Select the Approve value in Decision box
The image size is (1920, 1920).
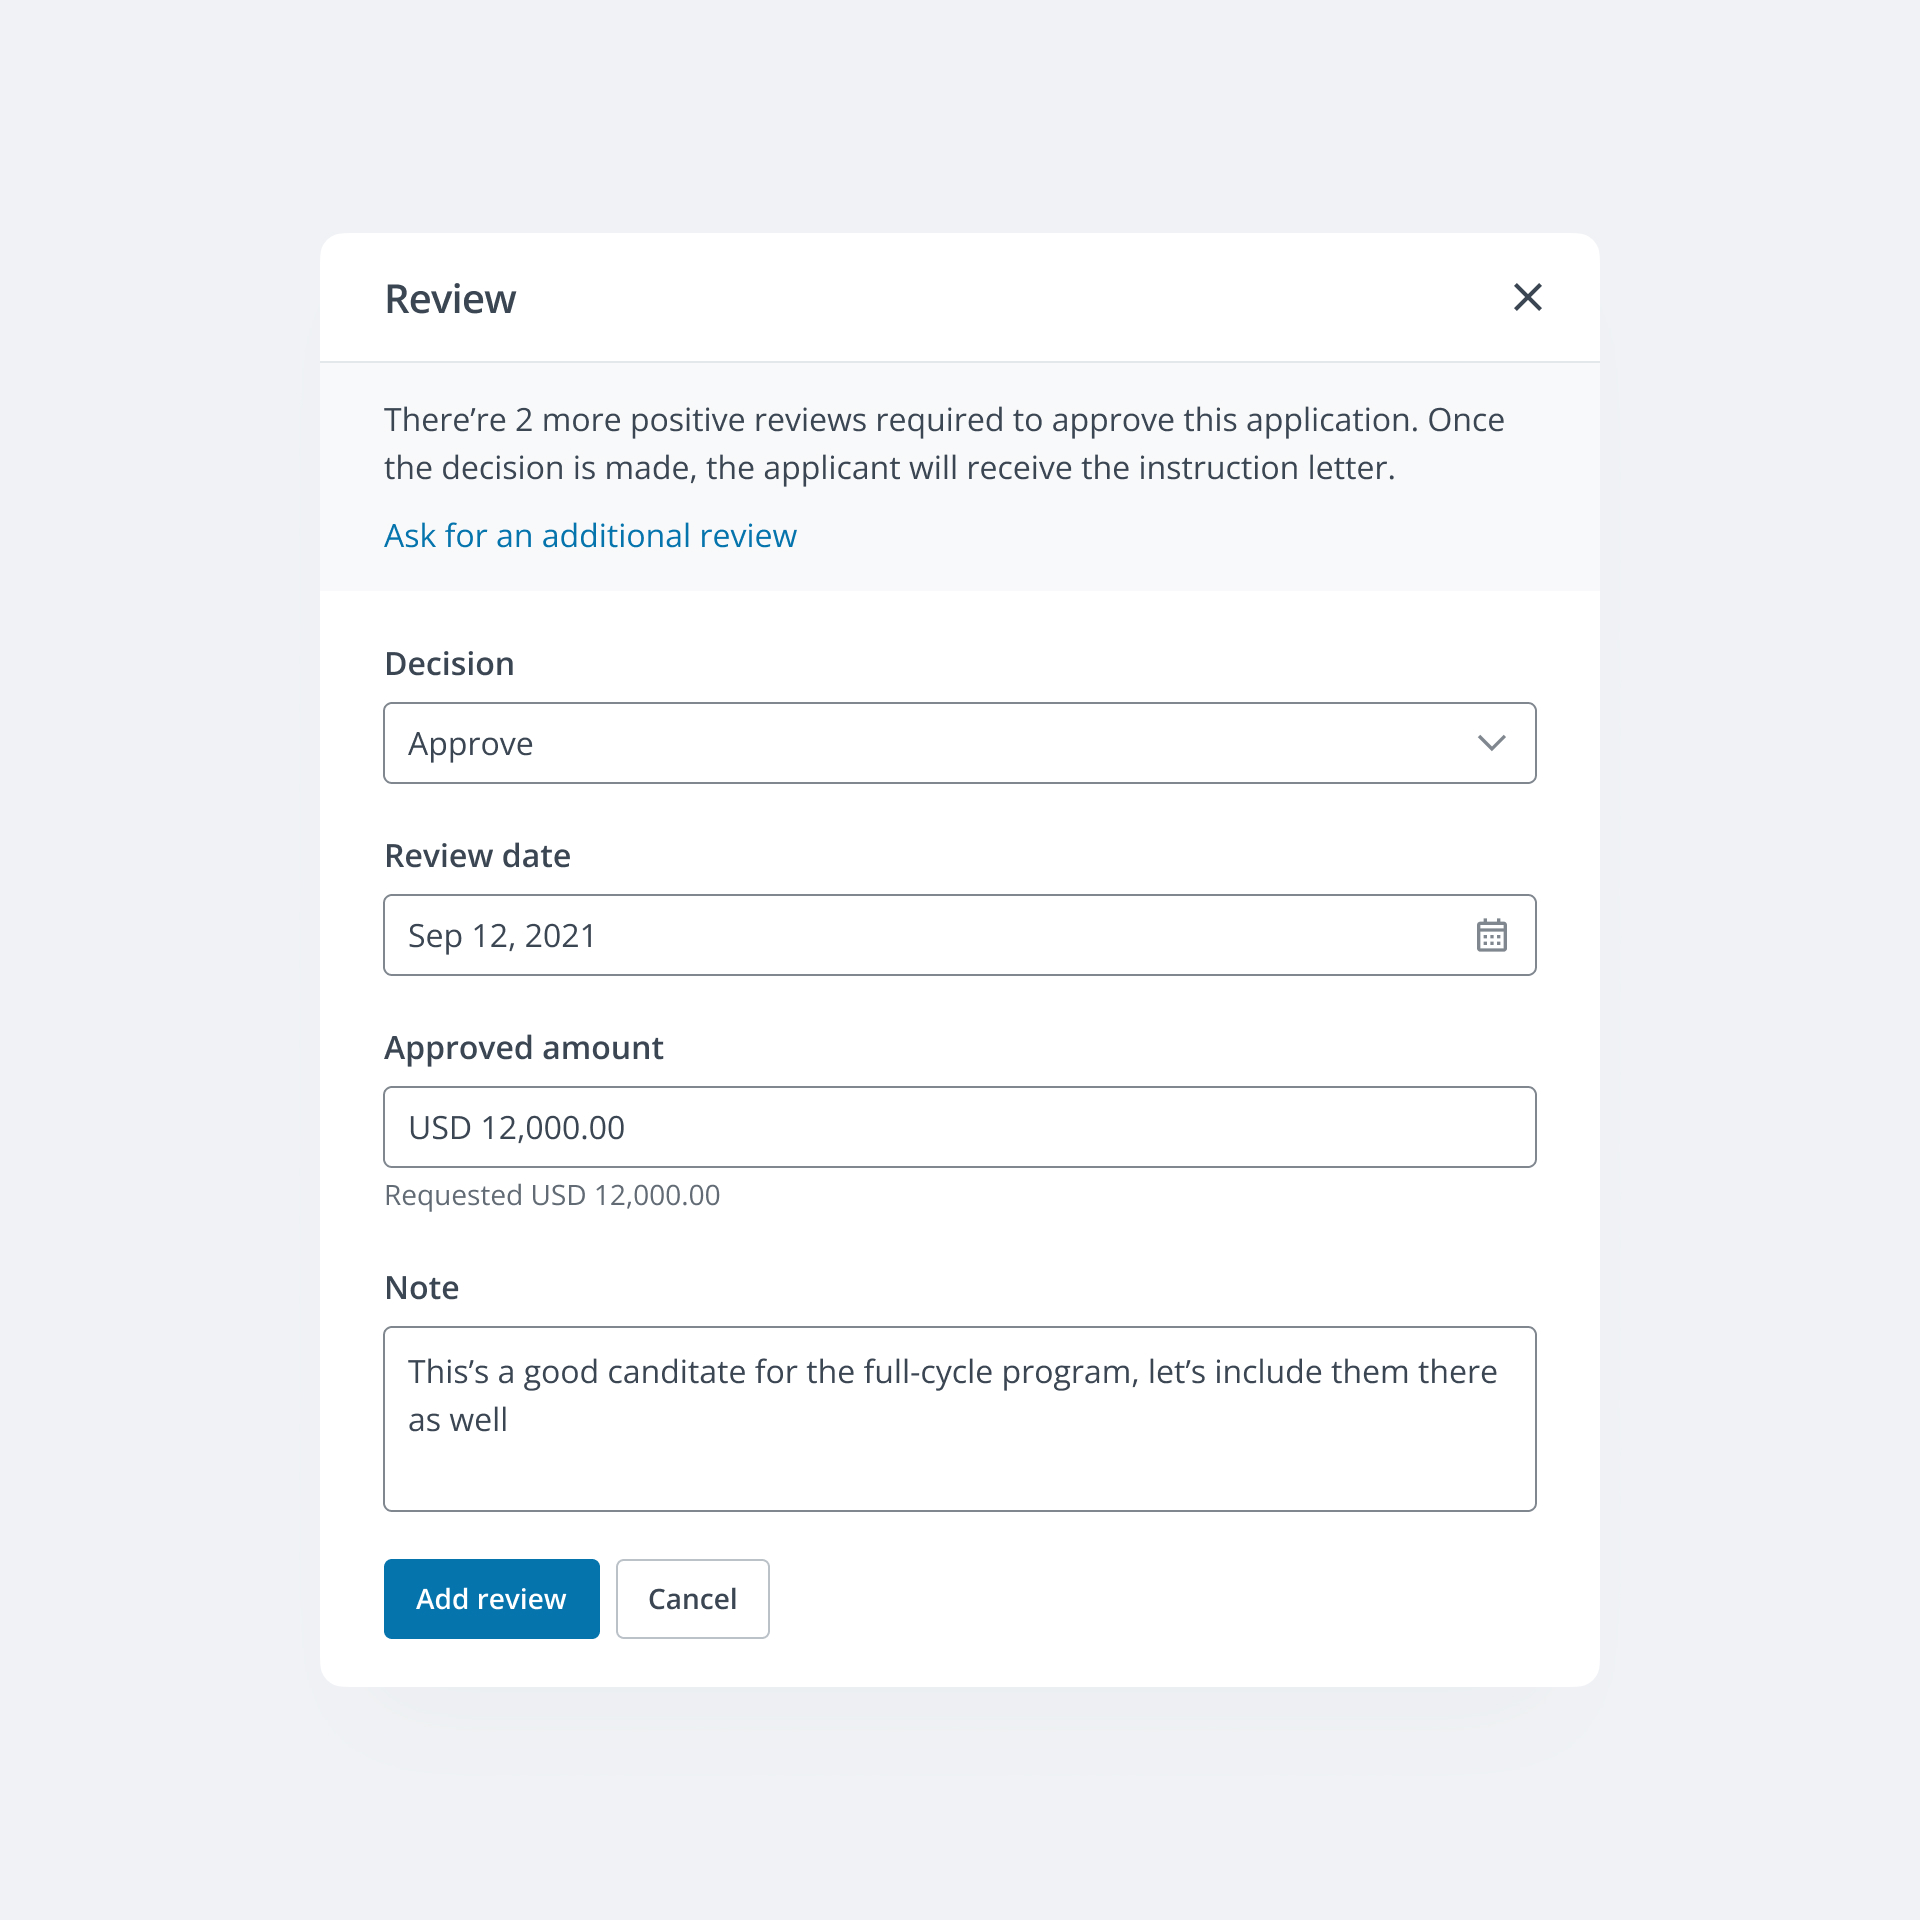(470, 744)
